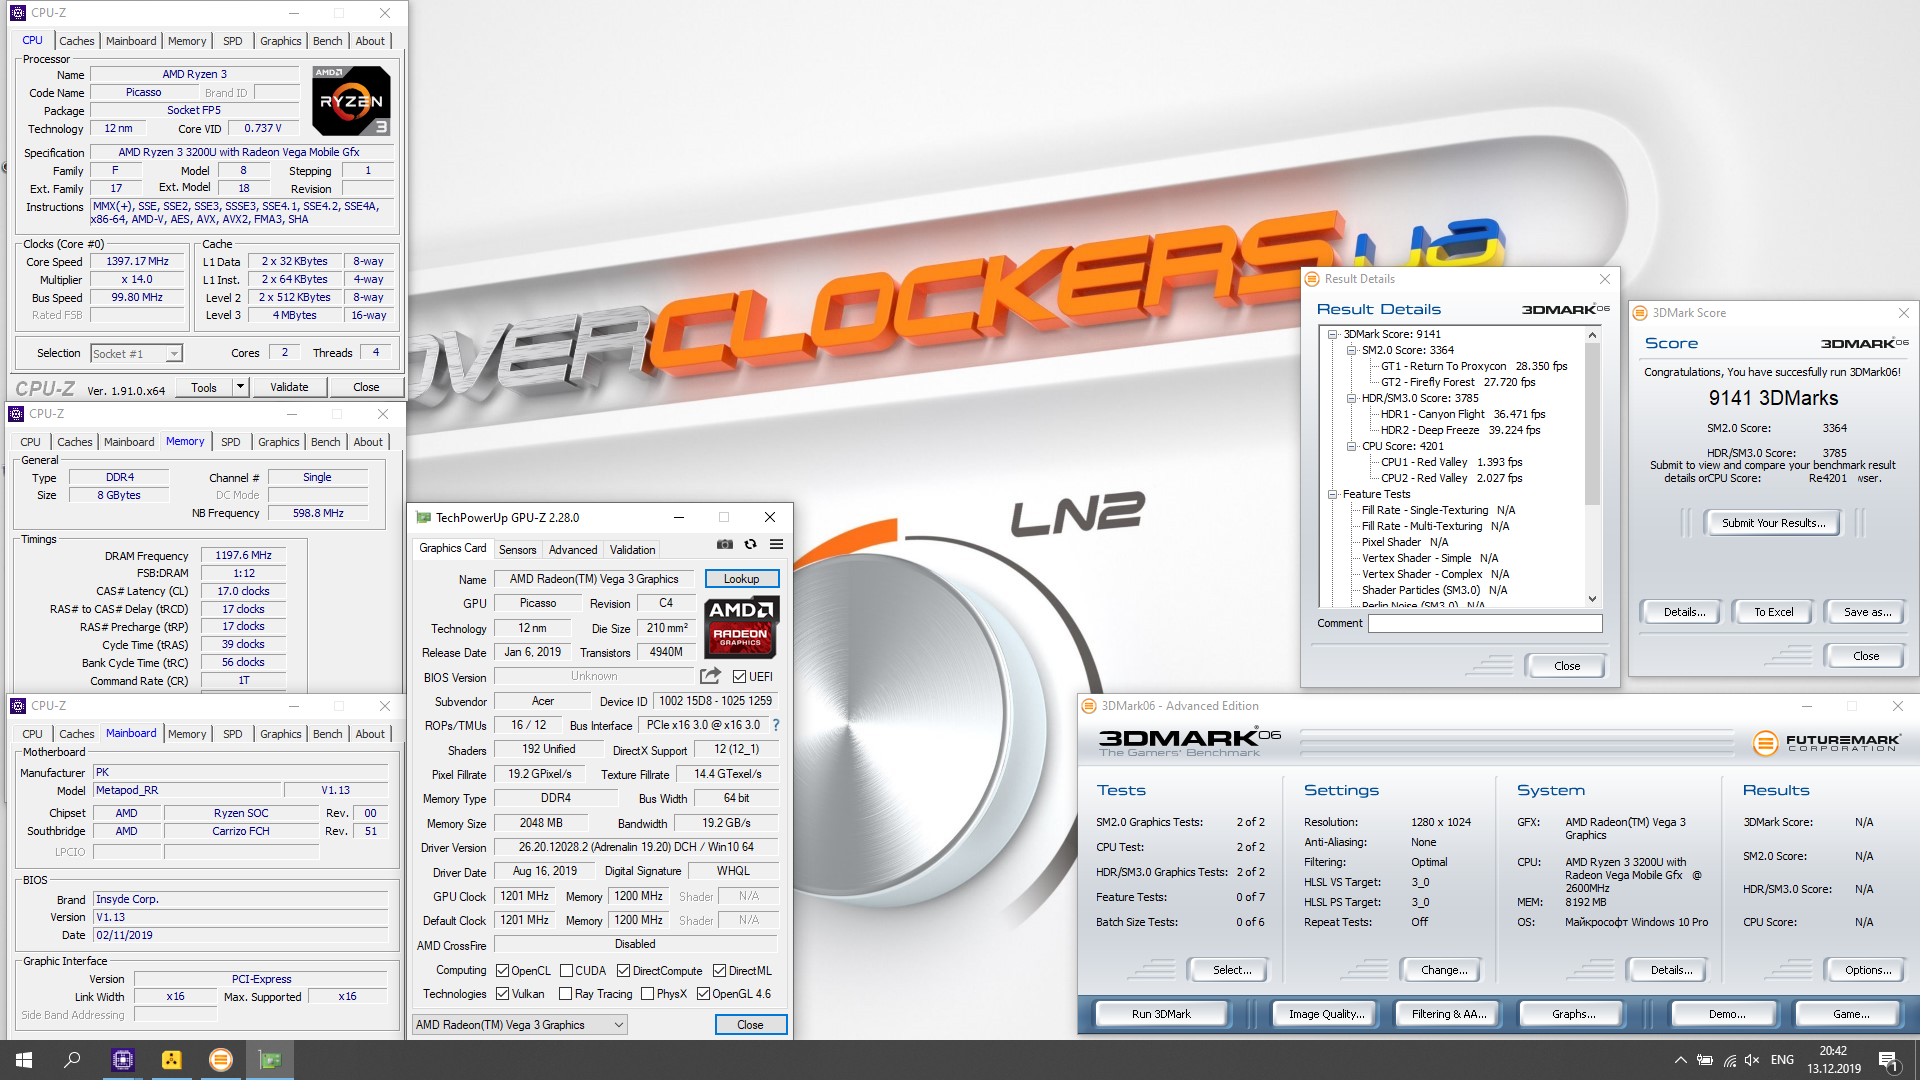Open the Bench tab in top CPU-Z window
Image resolution: width=1920 pixels, height=1080 pixels.
[x=327, y=41]
